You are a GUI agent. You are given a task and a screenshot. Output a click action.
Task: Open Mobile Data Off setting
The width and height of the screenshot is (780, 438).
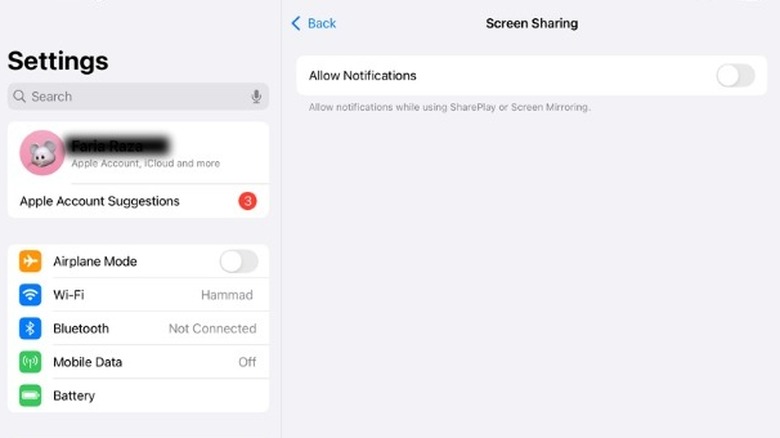(247, 362)
